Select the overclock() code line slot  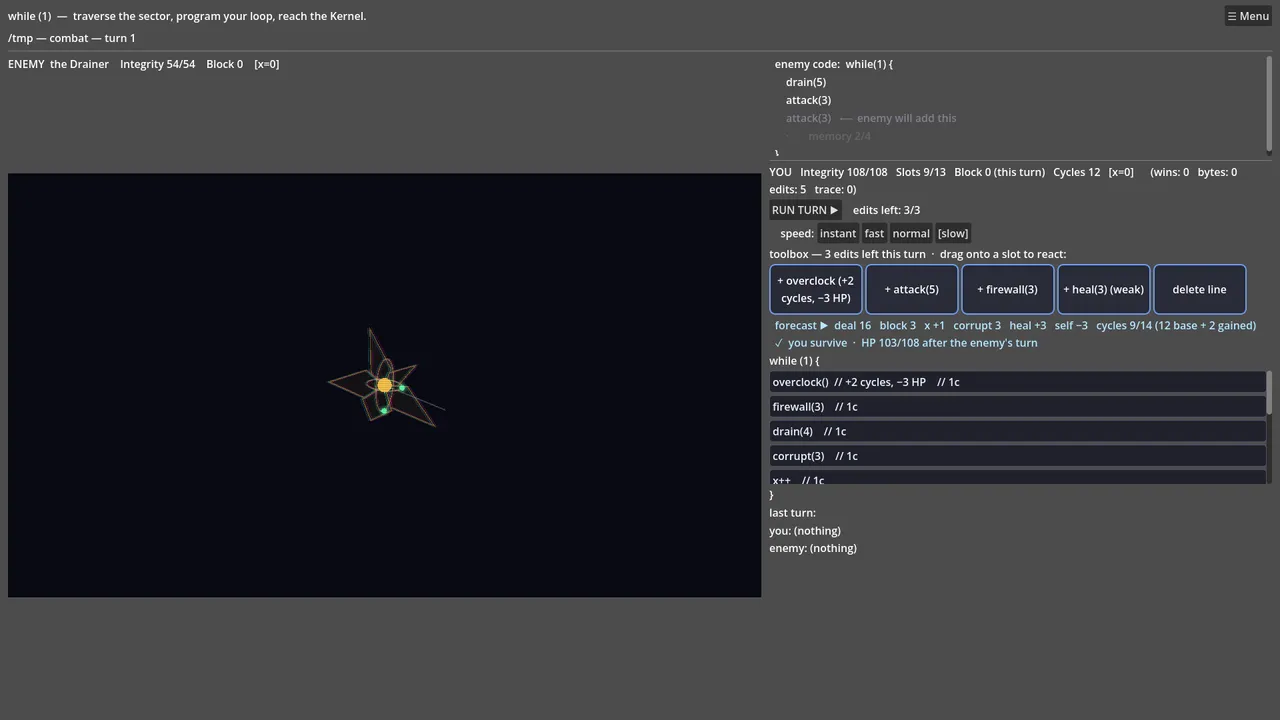tap(1018, 382)
